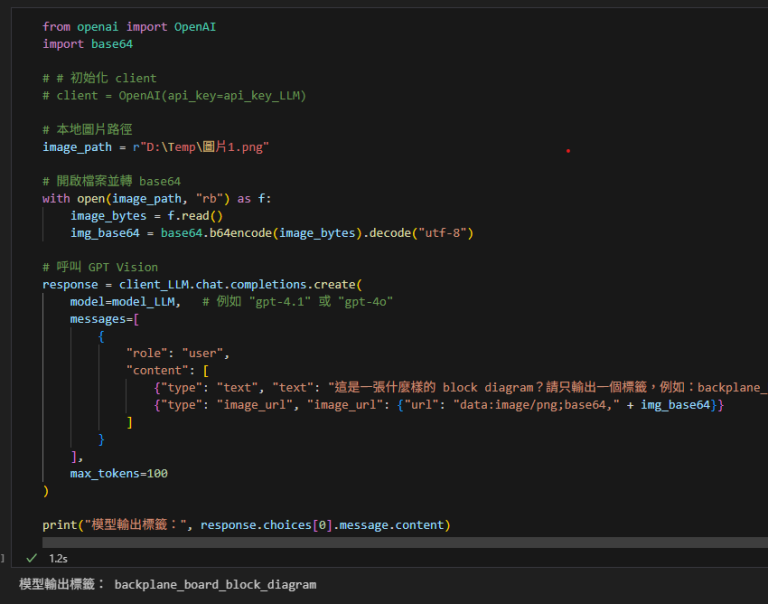Click the '"content": [' line
The height and width of the screenshot is (604, 768).
[168, 371]
